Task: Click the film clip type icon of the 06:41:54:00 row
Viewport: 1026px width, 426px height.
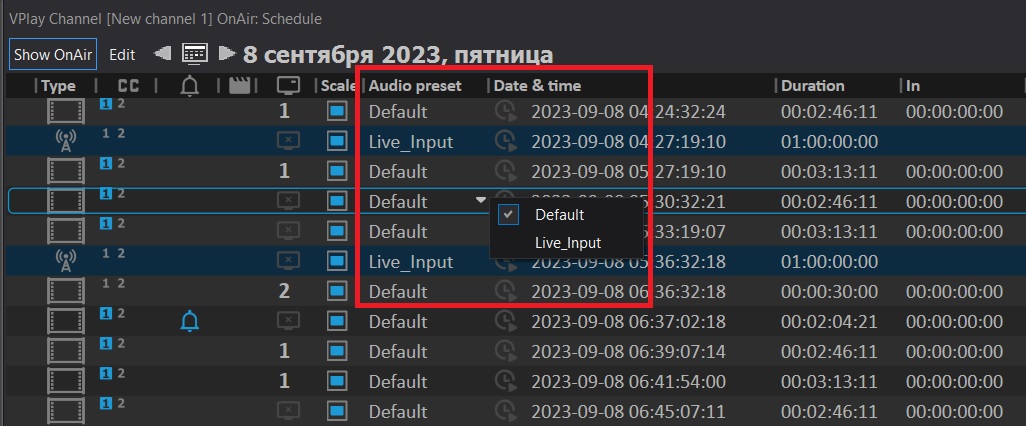Action: coord(65,382)
